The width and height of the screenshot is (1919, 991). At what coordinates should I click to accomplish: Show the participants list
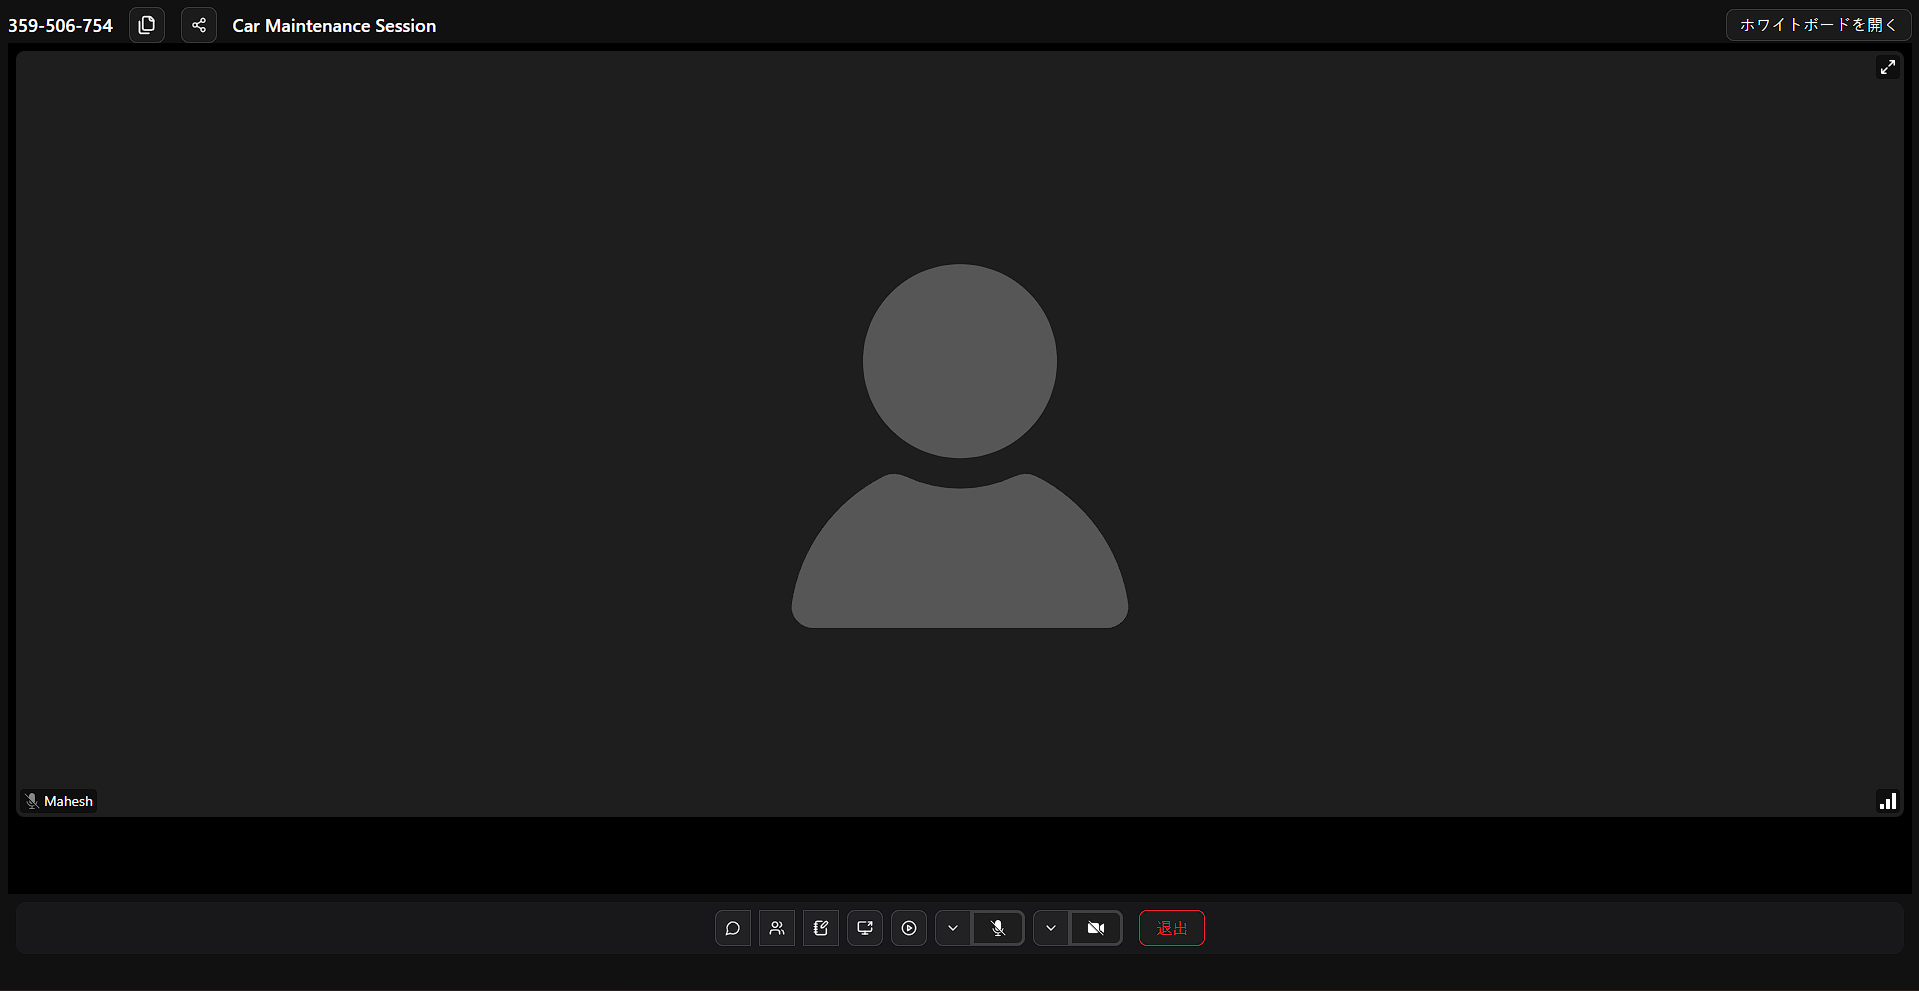(x=777, y=928)
